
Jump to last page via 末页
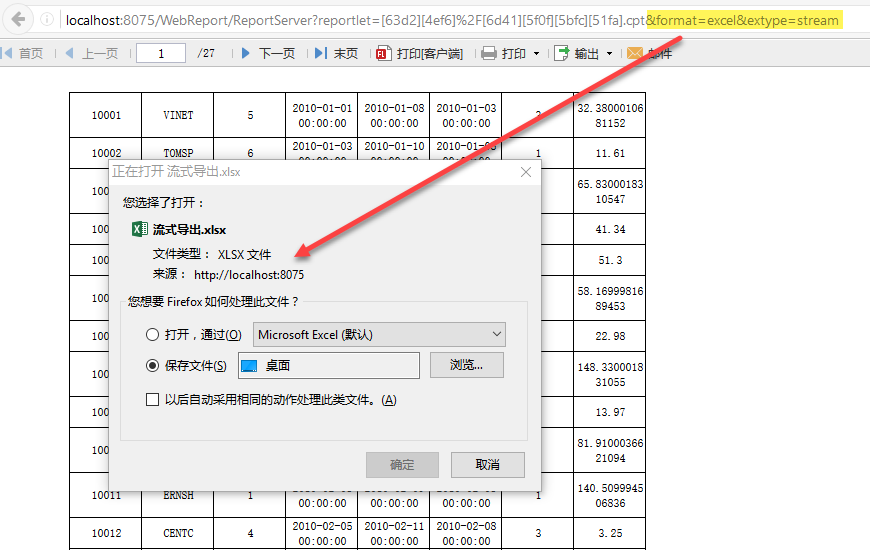(337, 53)
